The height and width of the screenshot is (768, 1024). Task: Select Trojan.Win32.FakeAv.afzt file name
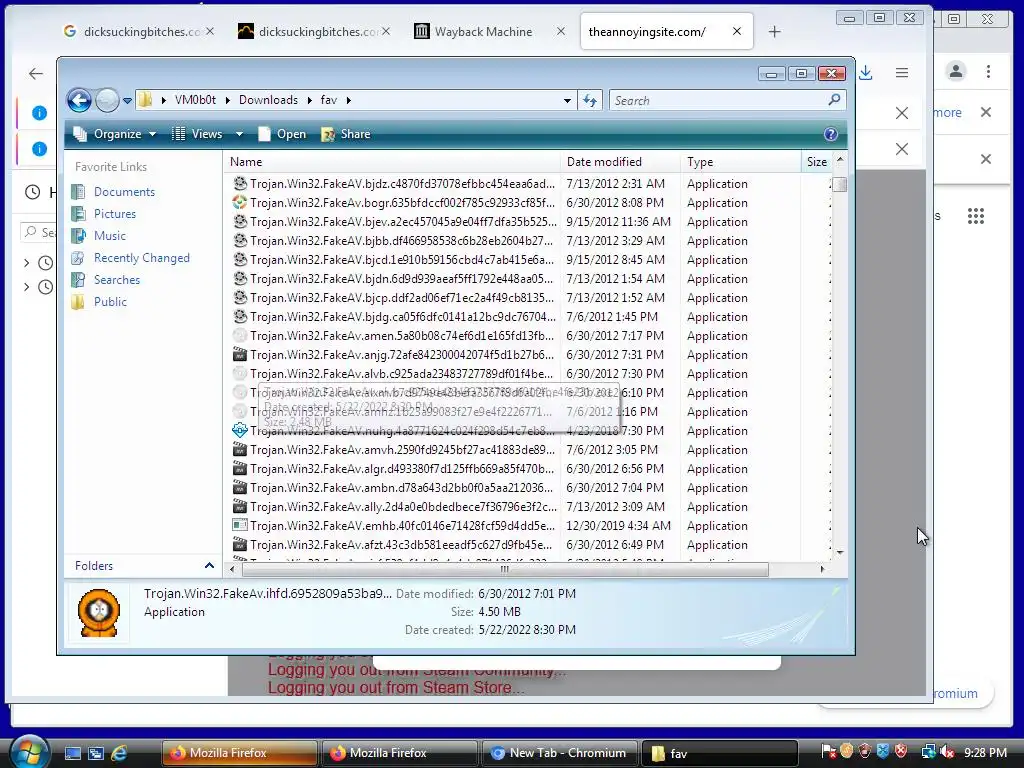pyautogui.click(x=401, y=545)
